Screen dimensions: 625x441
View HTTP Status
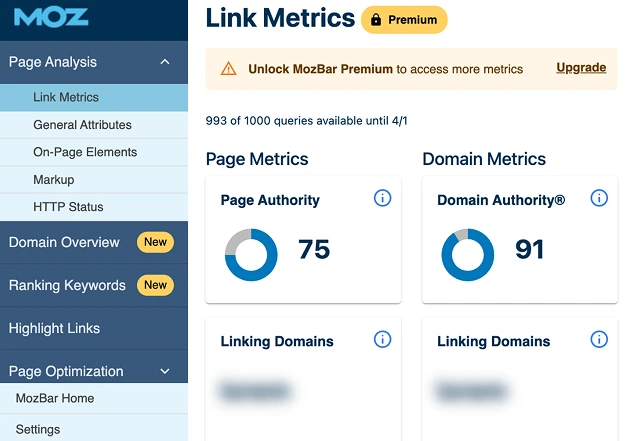(68, 207)
